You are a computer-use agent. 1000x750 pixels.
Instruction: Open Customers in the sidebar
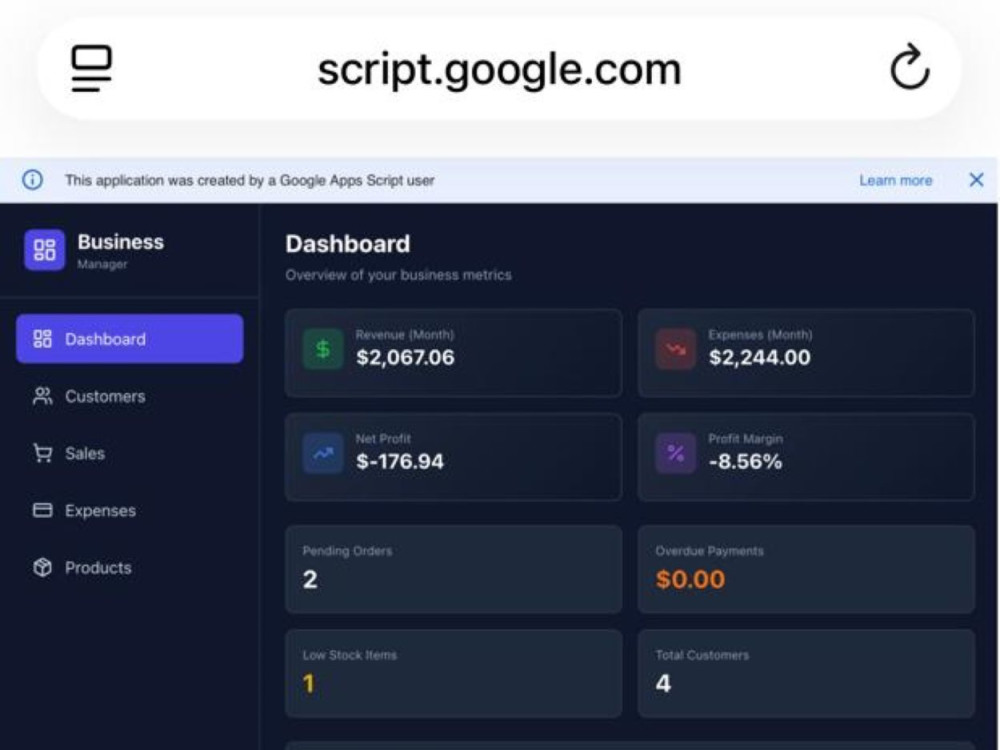click(x=129, y=396)
